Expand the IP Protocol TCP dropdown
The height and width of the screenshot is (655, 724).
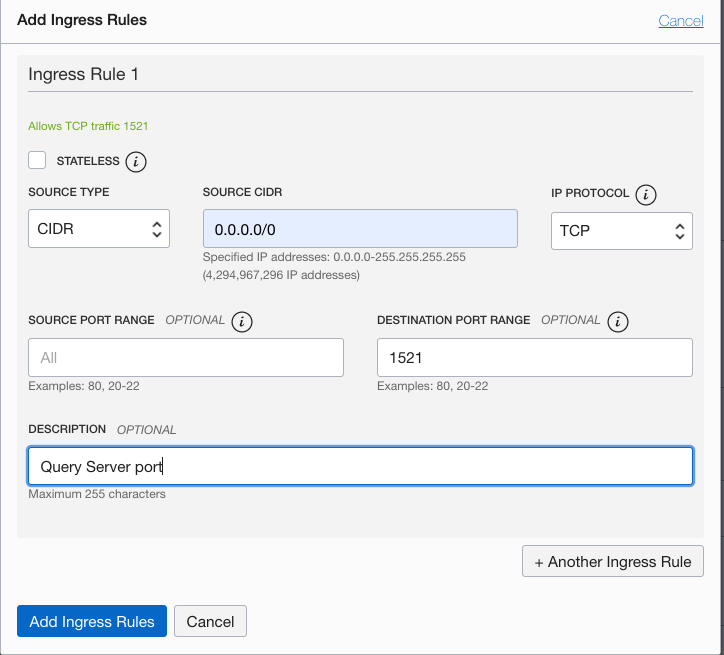621,230
